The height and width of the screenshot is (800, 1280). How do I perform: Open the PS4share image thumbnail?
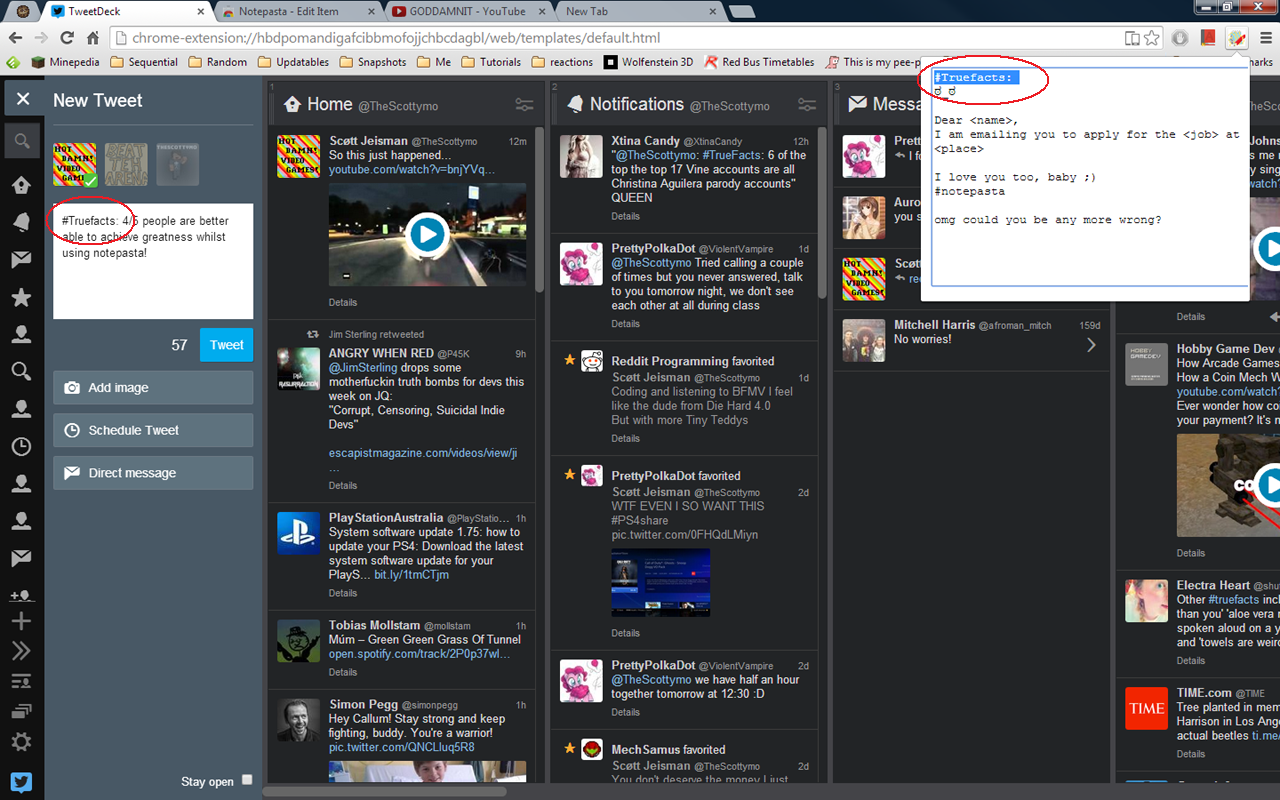(661, 582)
